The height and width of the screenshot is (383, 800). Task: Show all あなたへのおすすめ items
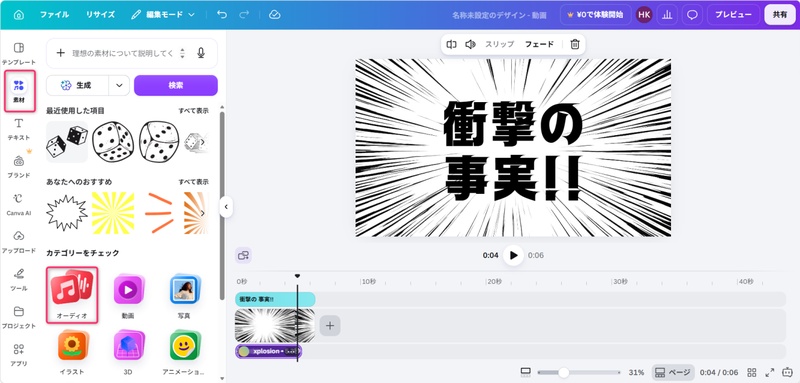click(193, 182)
